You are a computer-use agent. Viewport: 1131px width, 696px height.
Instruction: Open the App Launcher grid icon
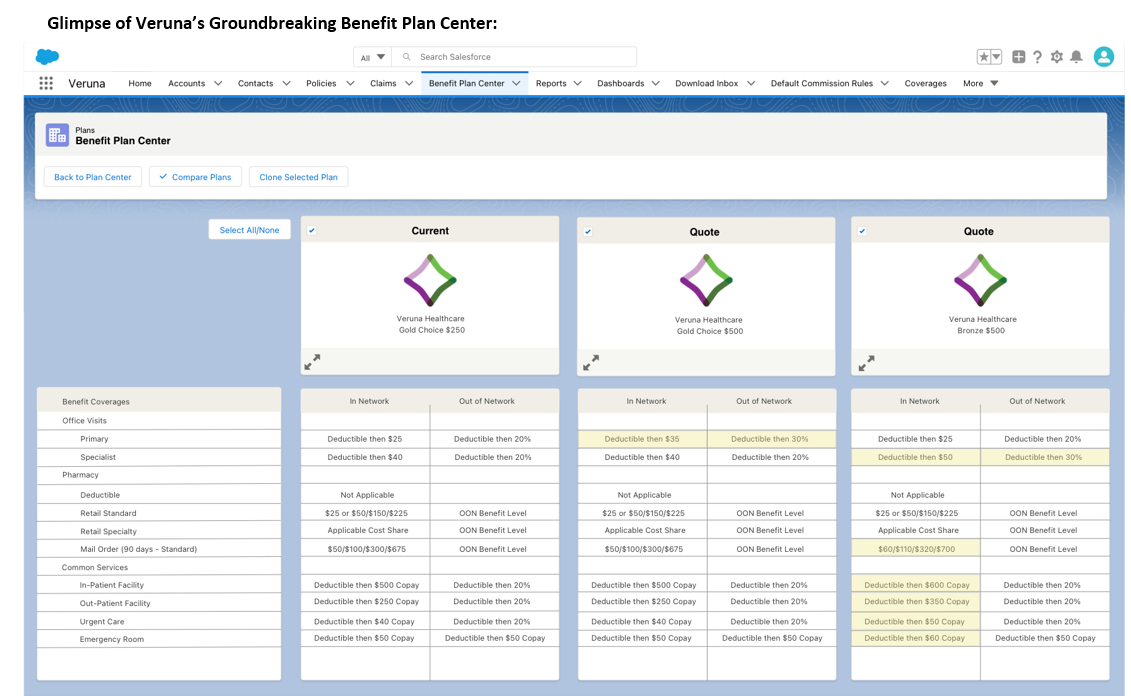coord(46,84)
